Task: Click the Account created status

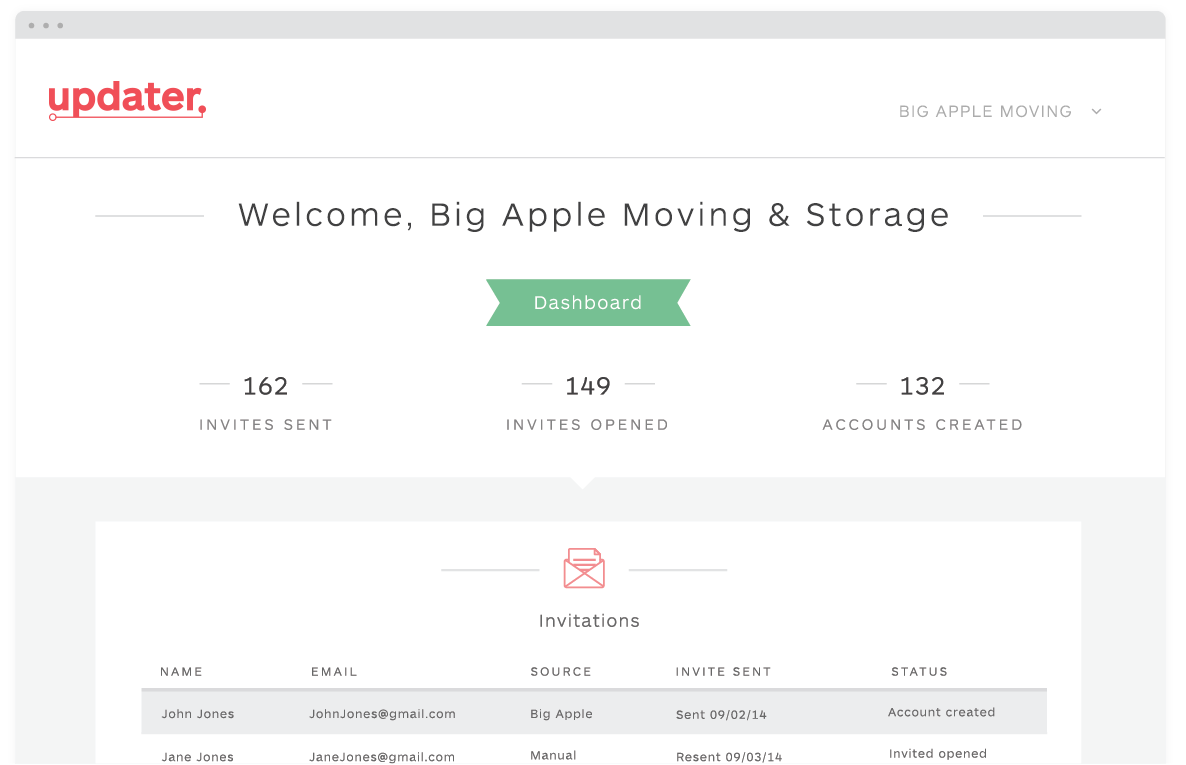Action: pyautogui.click(x=941, y=712)
